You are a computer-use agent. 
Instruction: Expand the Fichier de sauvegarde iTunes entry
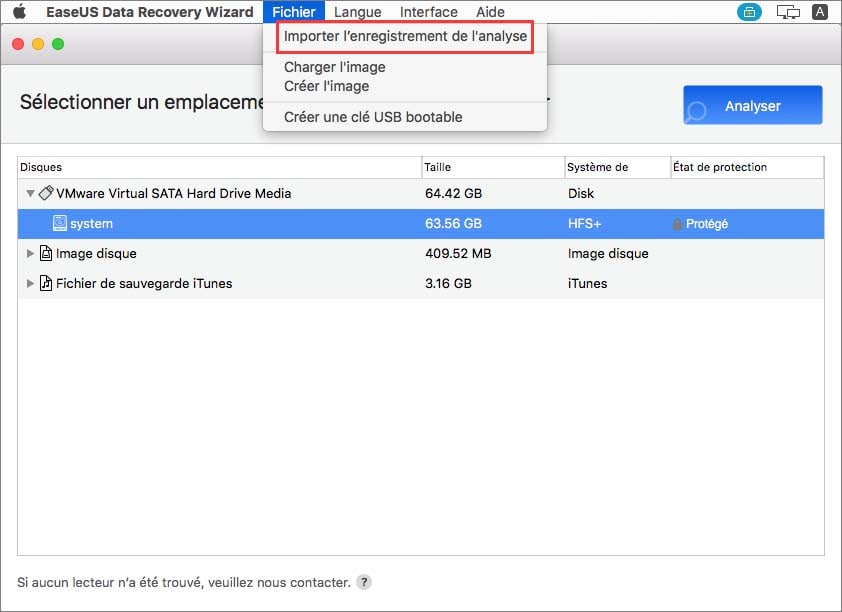[x=30, y=283]
